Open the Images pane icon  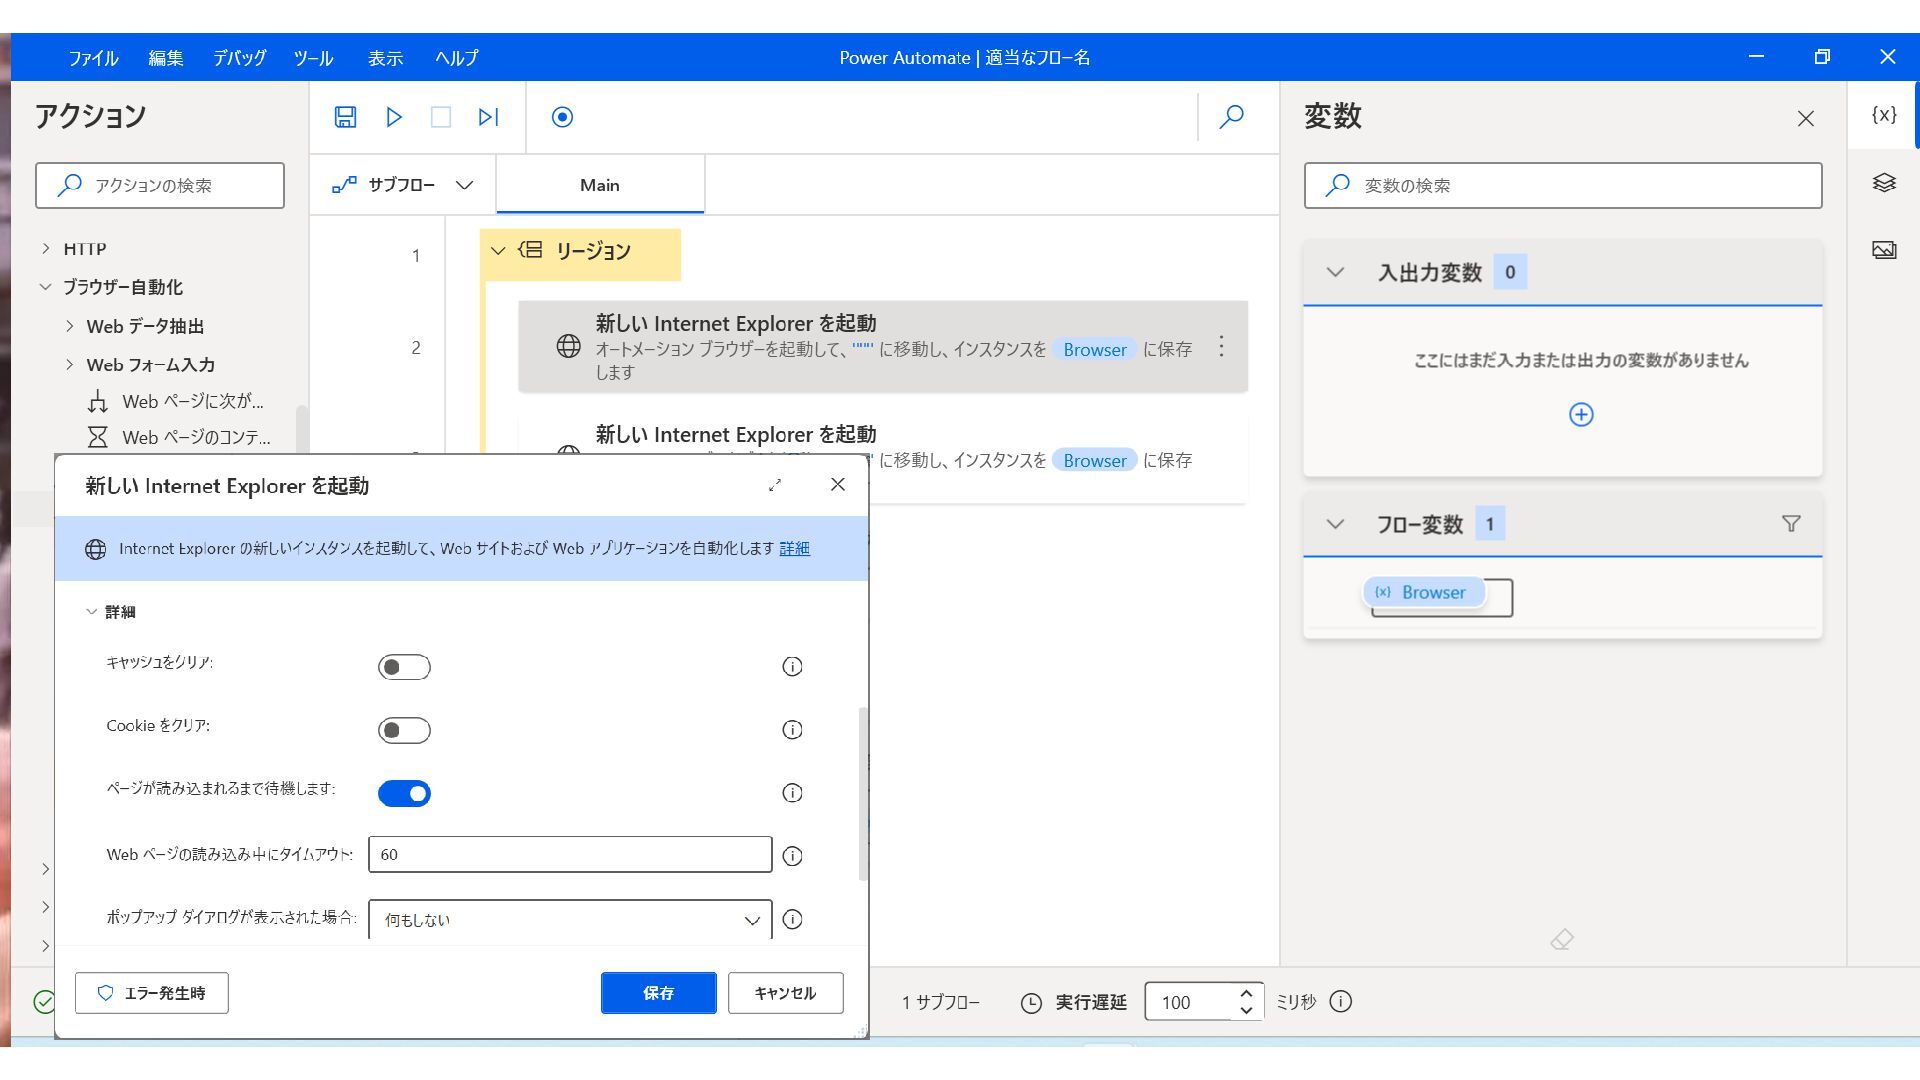click(1884, 250)
